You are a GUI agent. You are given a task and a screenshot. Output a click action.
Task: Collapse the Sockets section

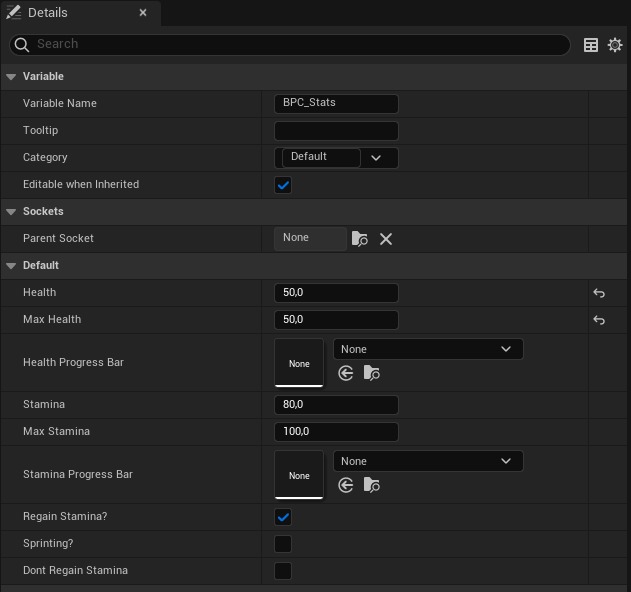(x=12, y=212)
